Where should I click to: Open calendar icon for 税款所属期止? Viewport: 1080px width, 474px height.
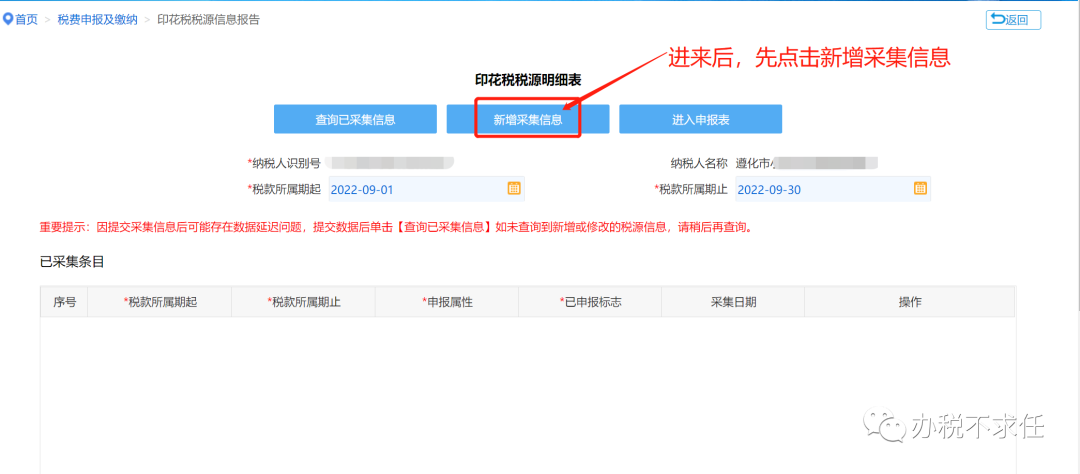click(x=920, y=188)
